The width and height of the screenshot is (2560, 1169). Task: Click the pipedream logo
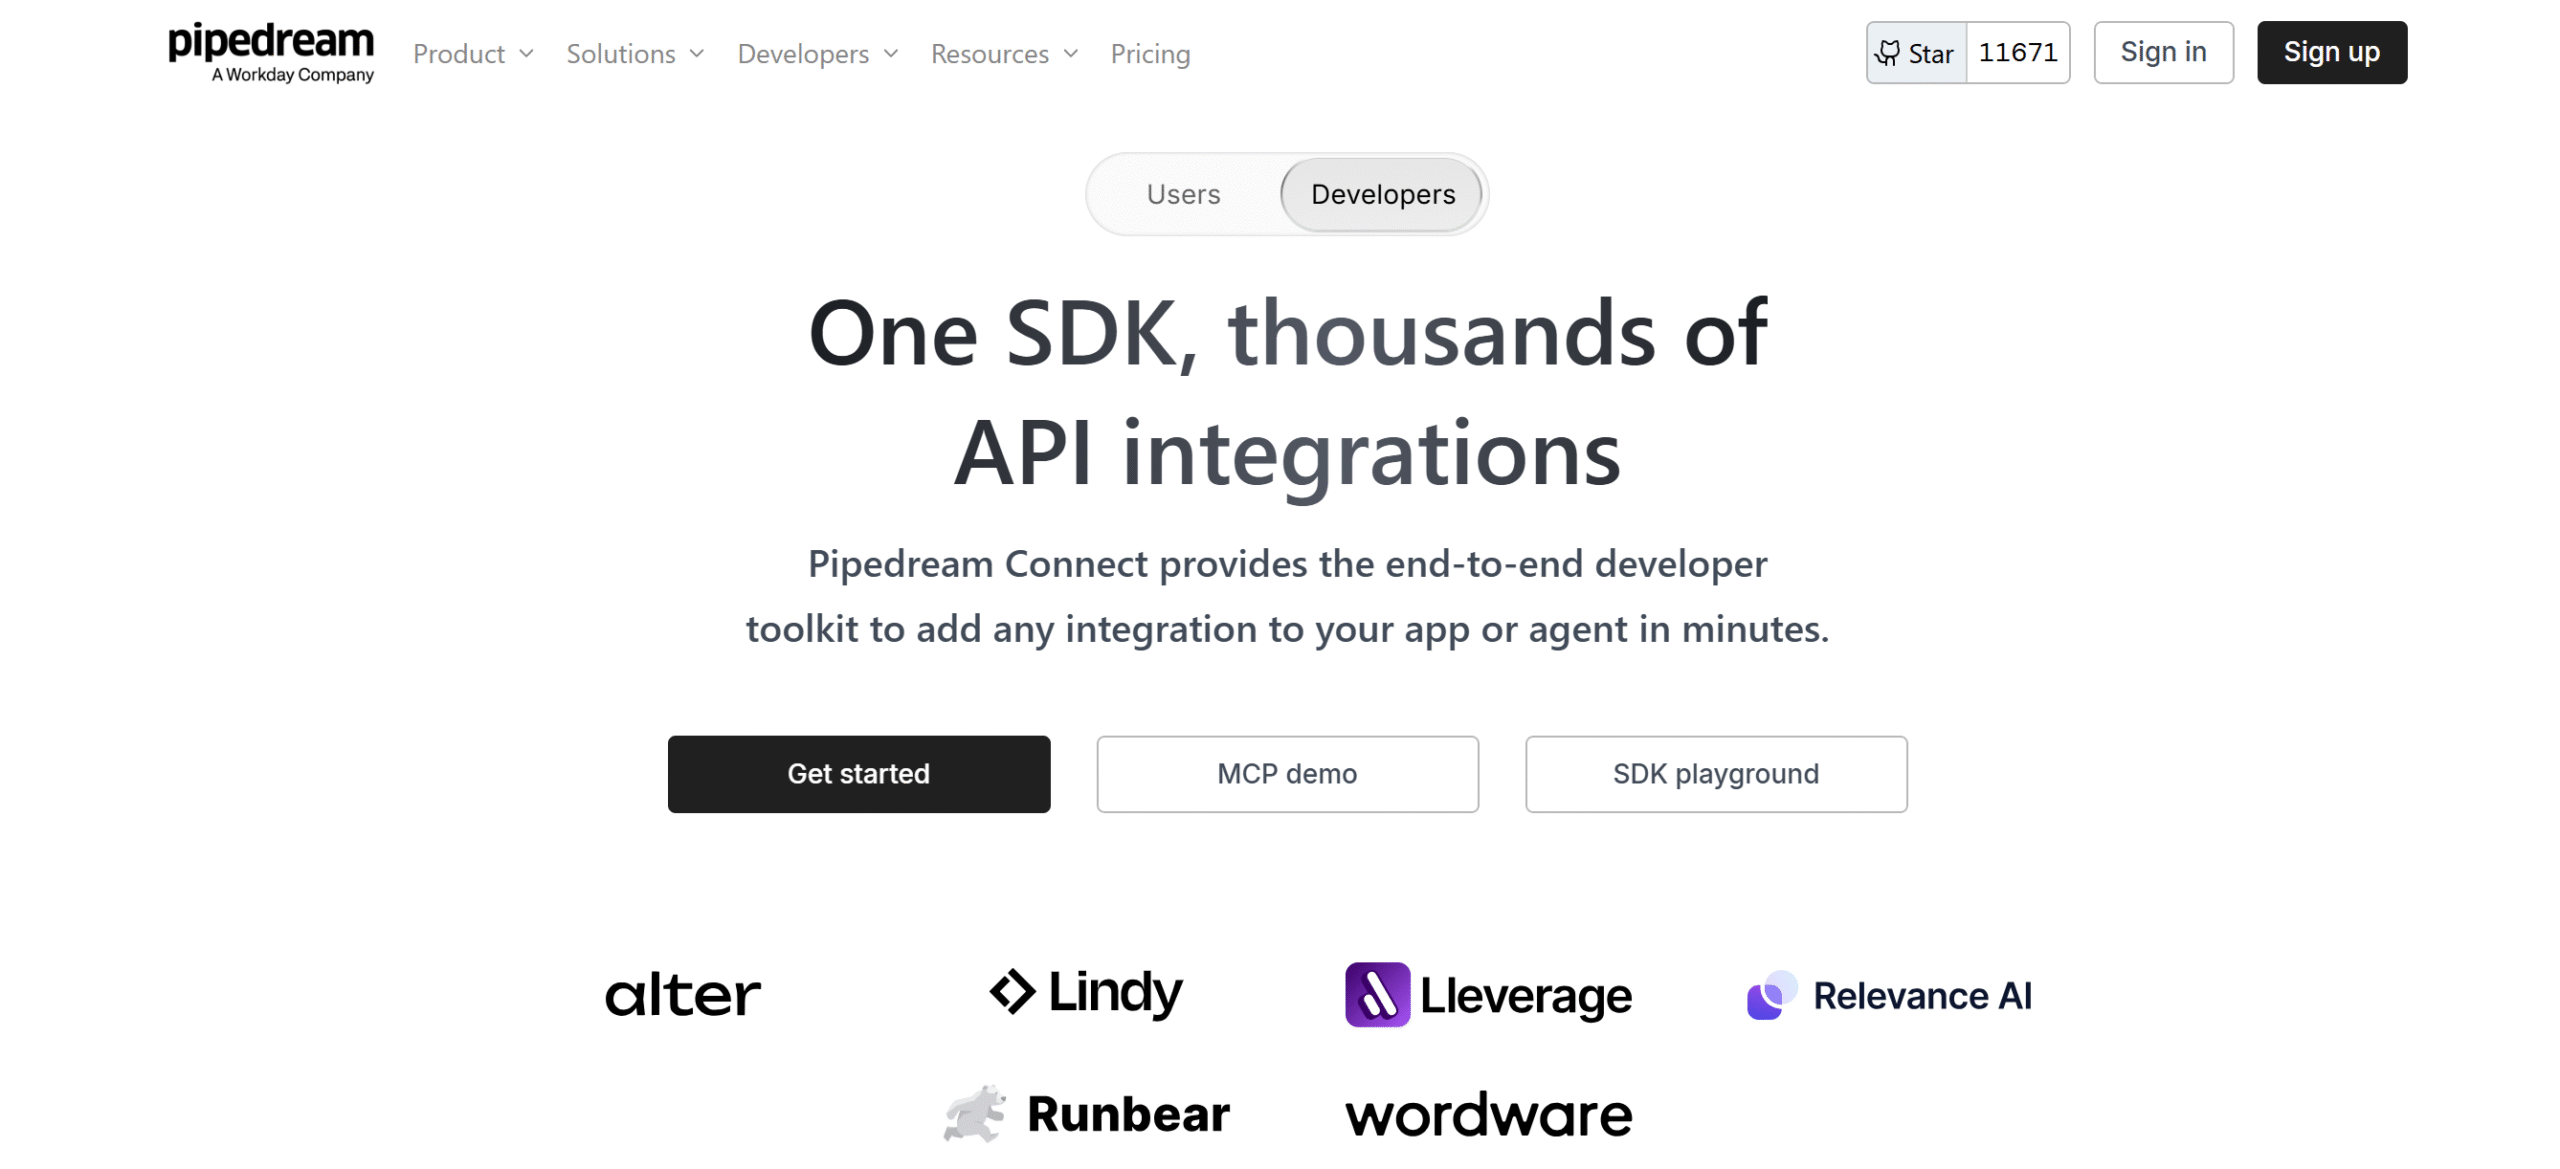coord(271,52)
